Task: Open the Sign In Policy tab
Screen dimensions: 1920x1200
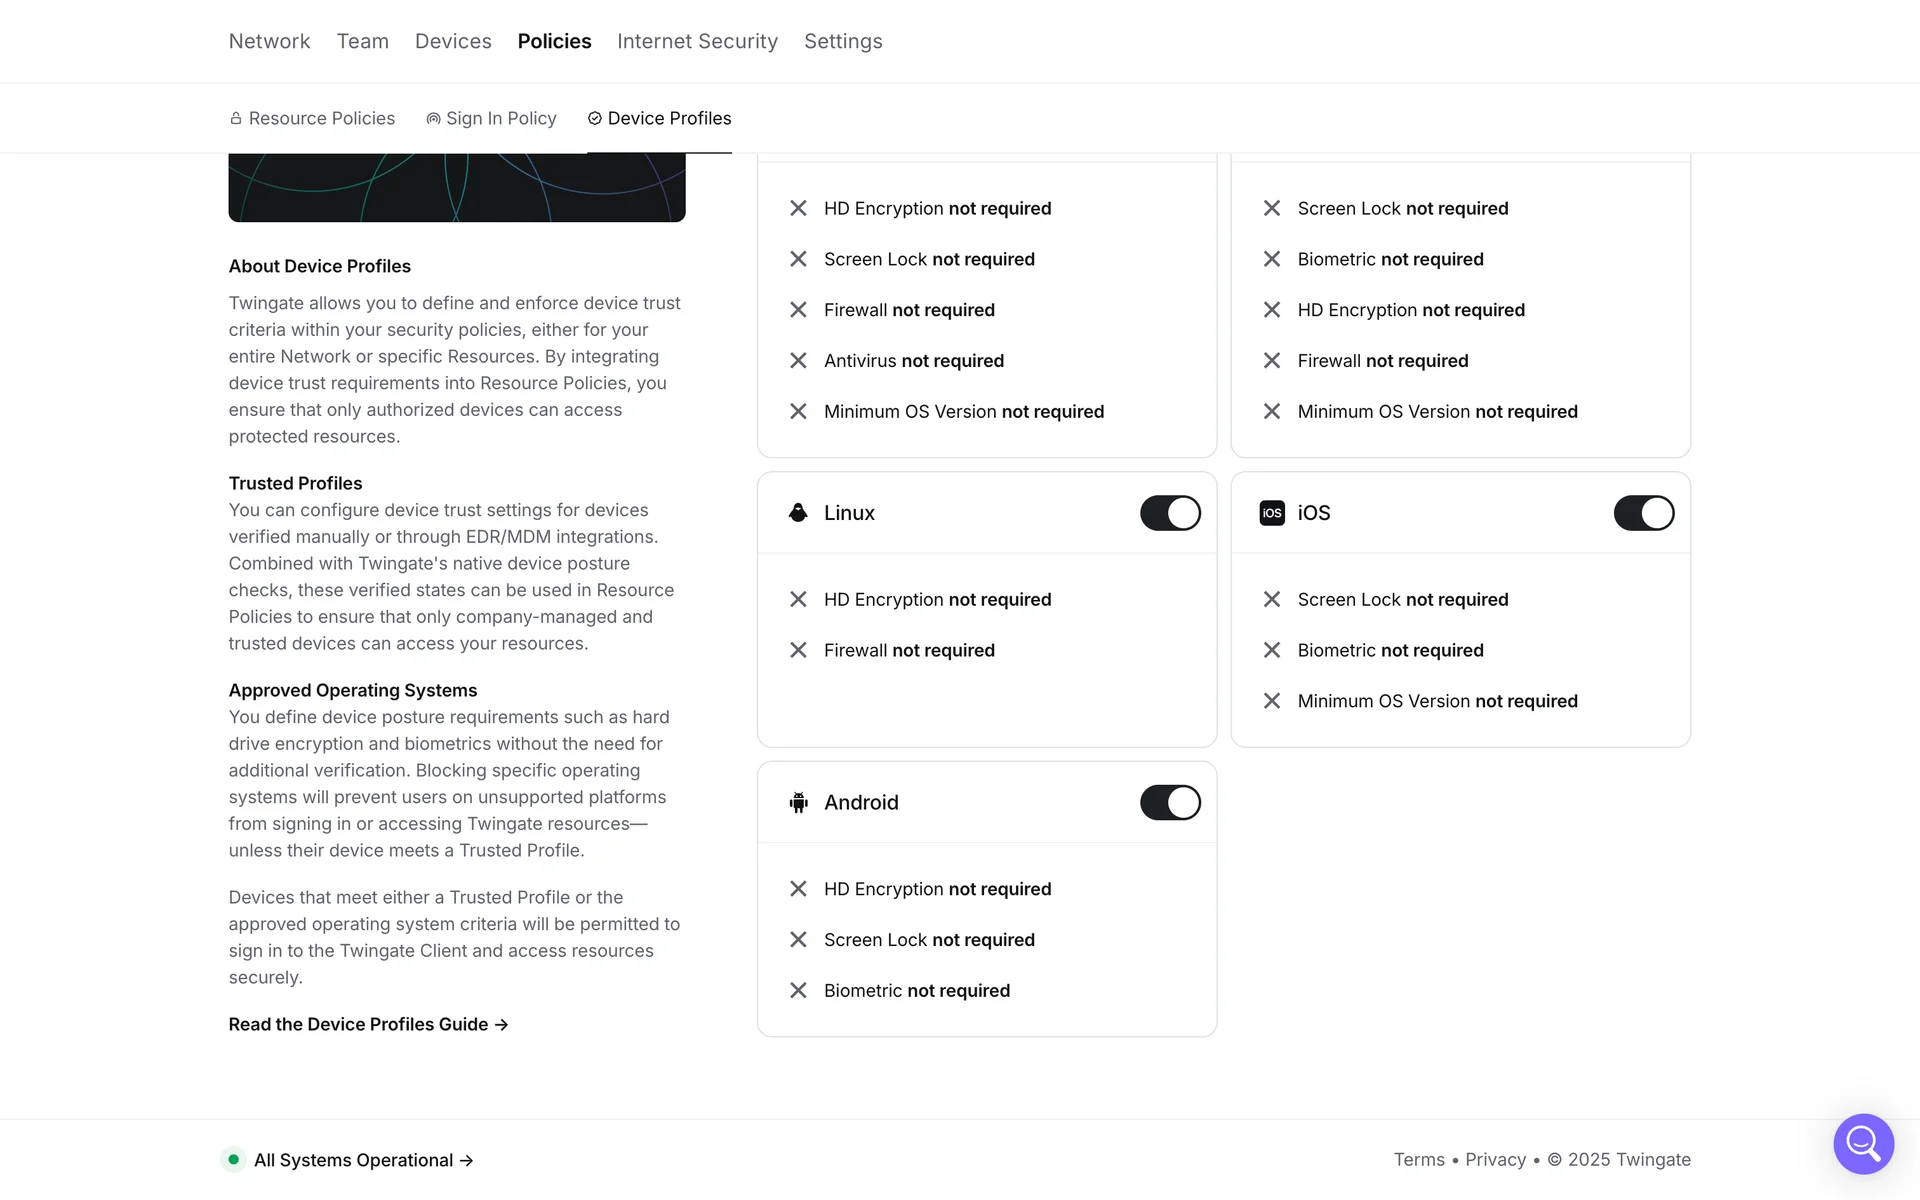Action: 501,119
